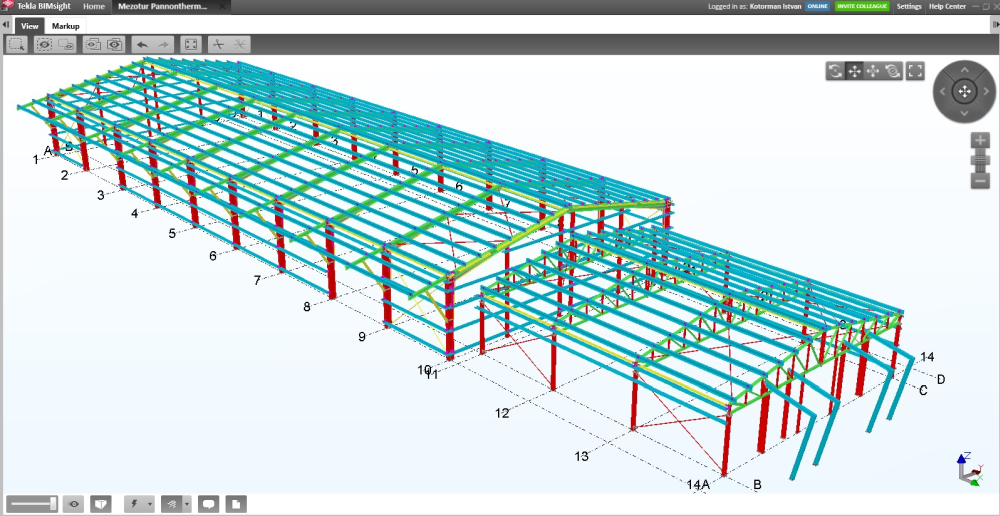Viewport: 1000px width, 516px height.
Task: Open the comments speech bubble icon
Action: pyautogui.click(x=208, y=504)
